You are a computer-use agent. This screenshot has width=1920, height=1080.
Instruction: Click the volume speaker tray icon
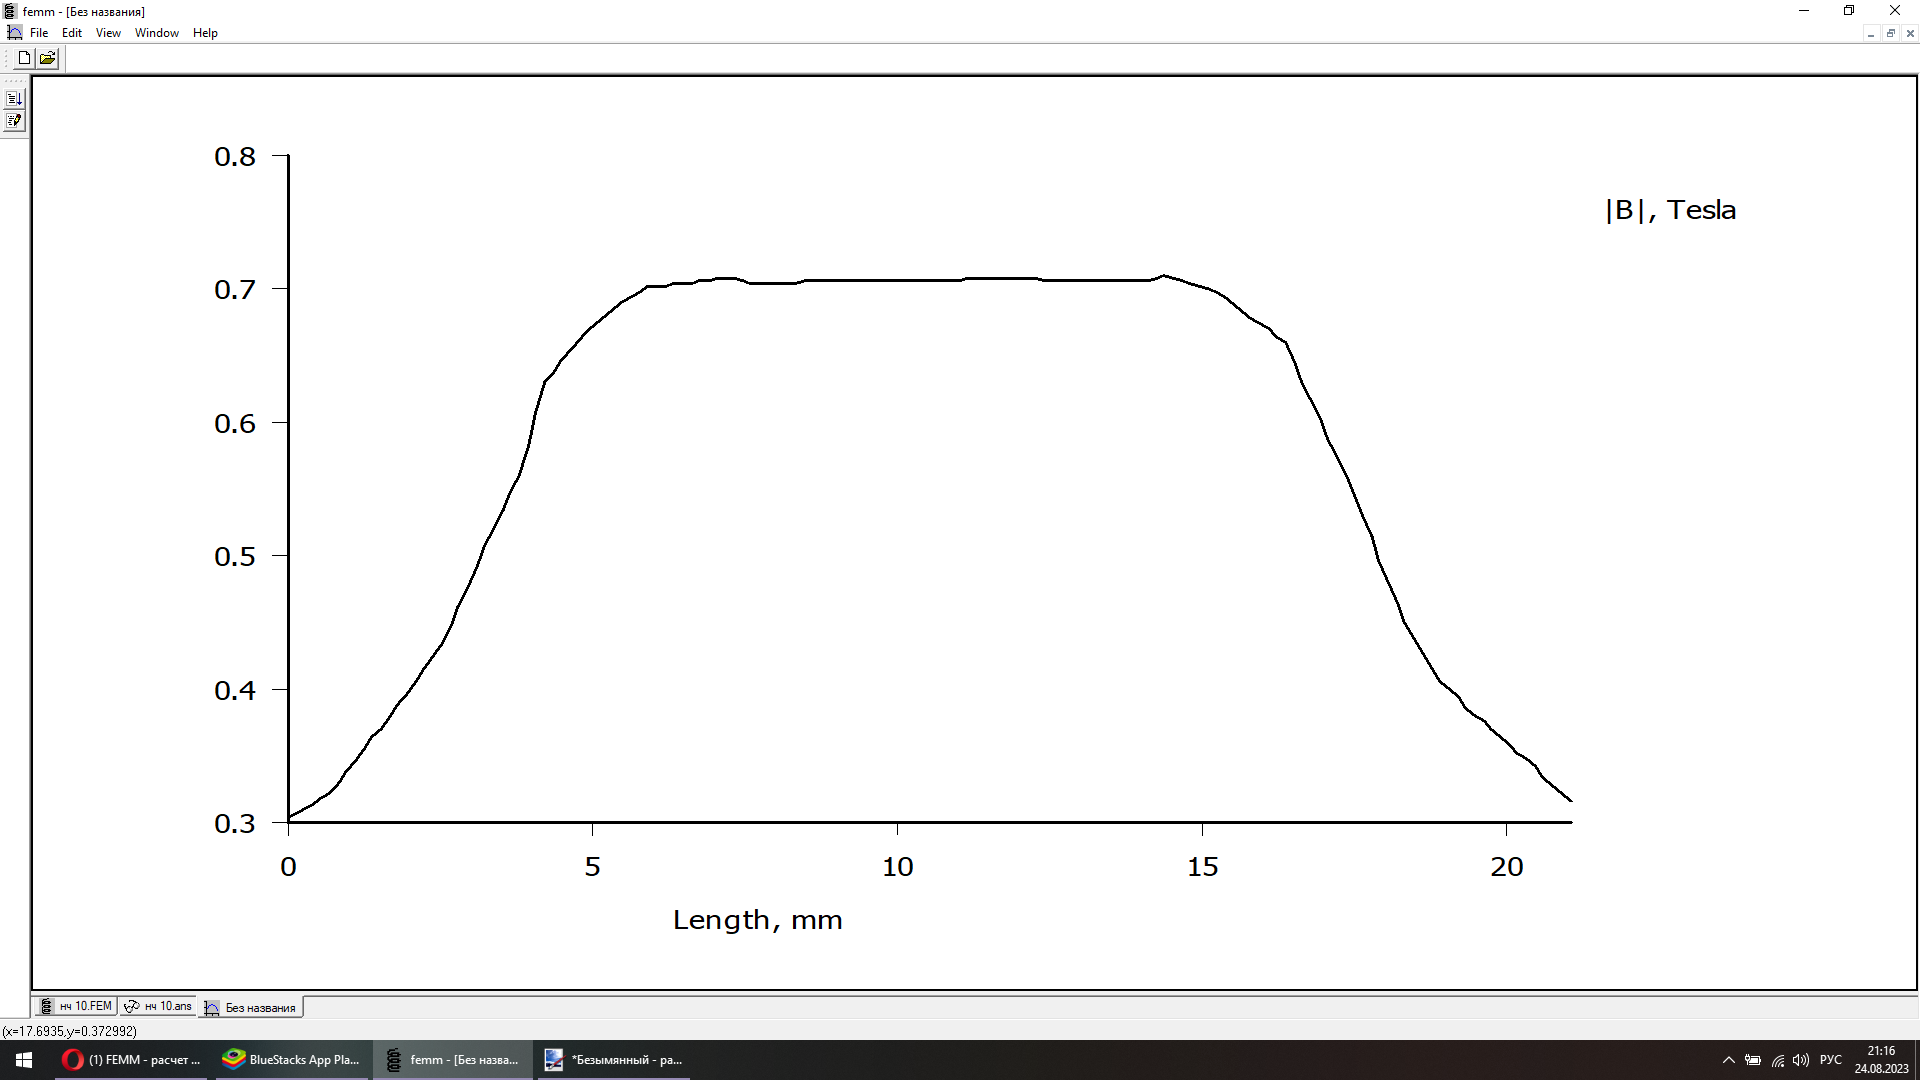click(1801, 1060)
